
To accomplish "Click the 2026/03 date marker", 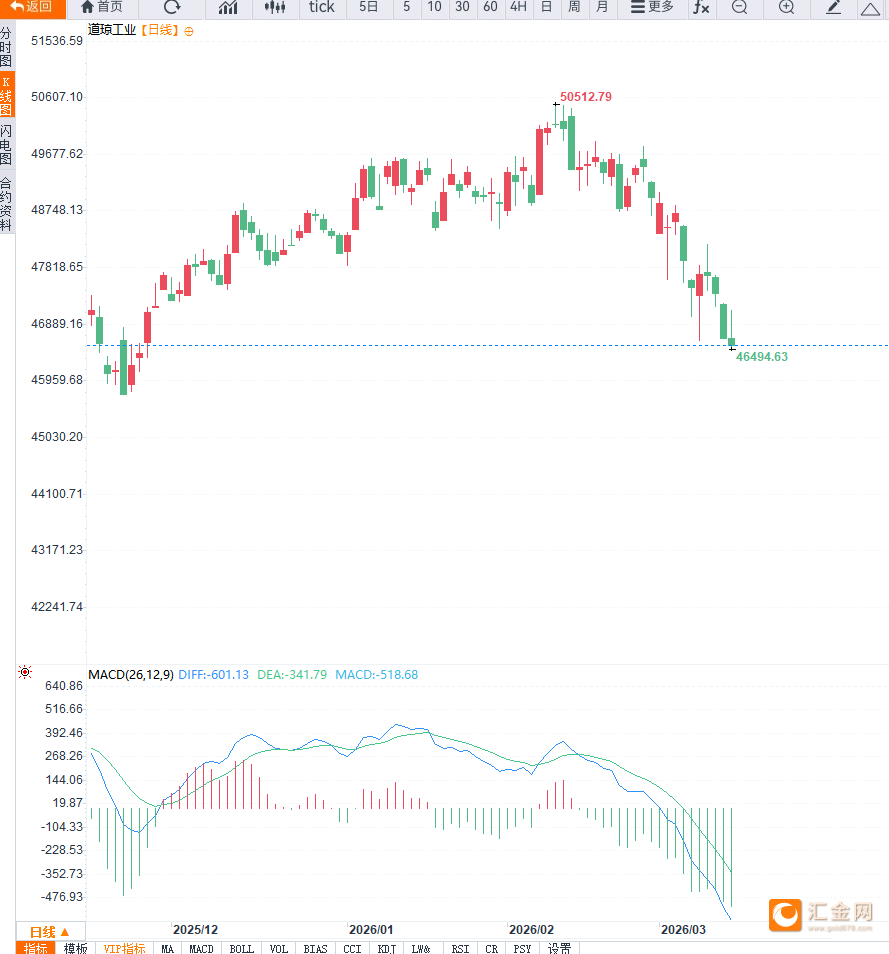I will (683, 930).
